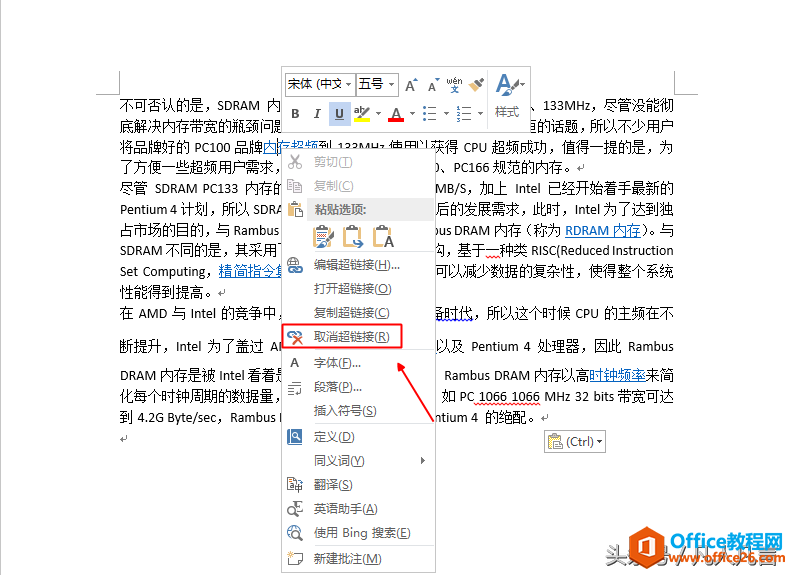This screenshot has width=792, height=575.
Task: Open bullets list dropdown arrow
Action: [446, 114]
